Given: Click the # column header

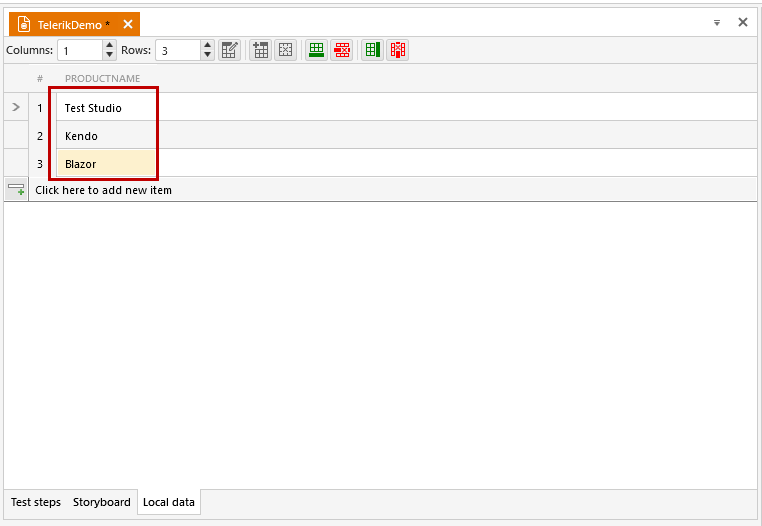Looking at the screenshot, I should 40,78.
